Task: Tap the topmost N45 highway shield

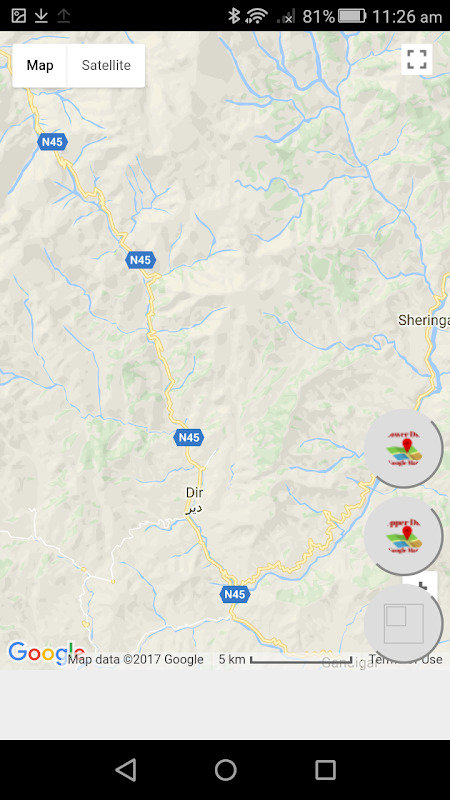Action: (52, 141)
